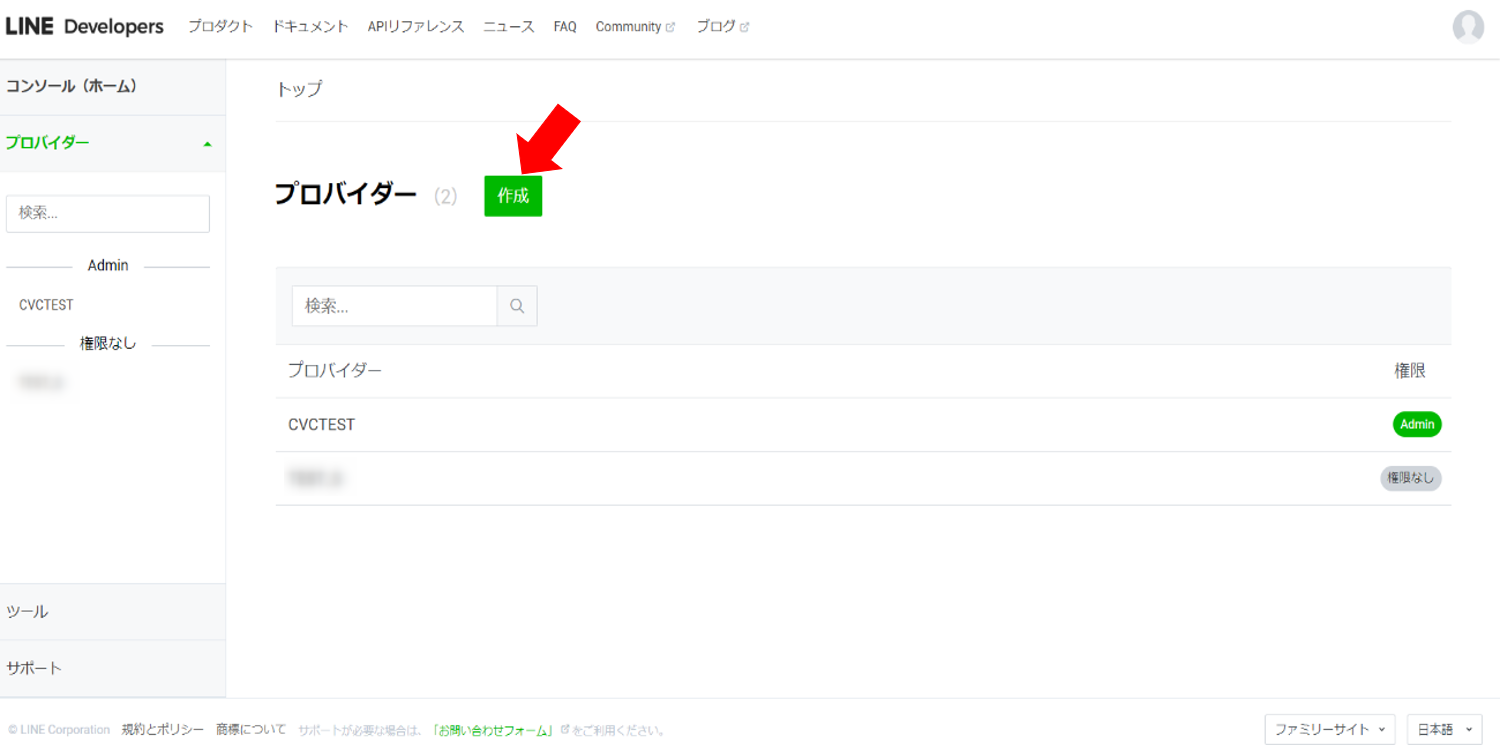Screen dimensions: 1500x745
Task: Click the green 作成 button
Action: [x=513, y=196]
